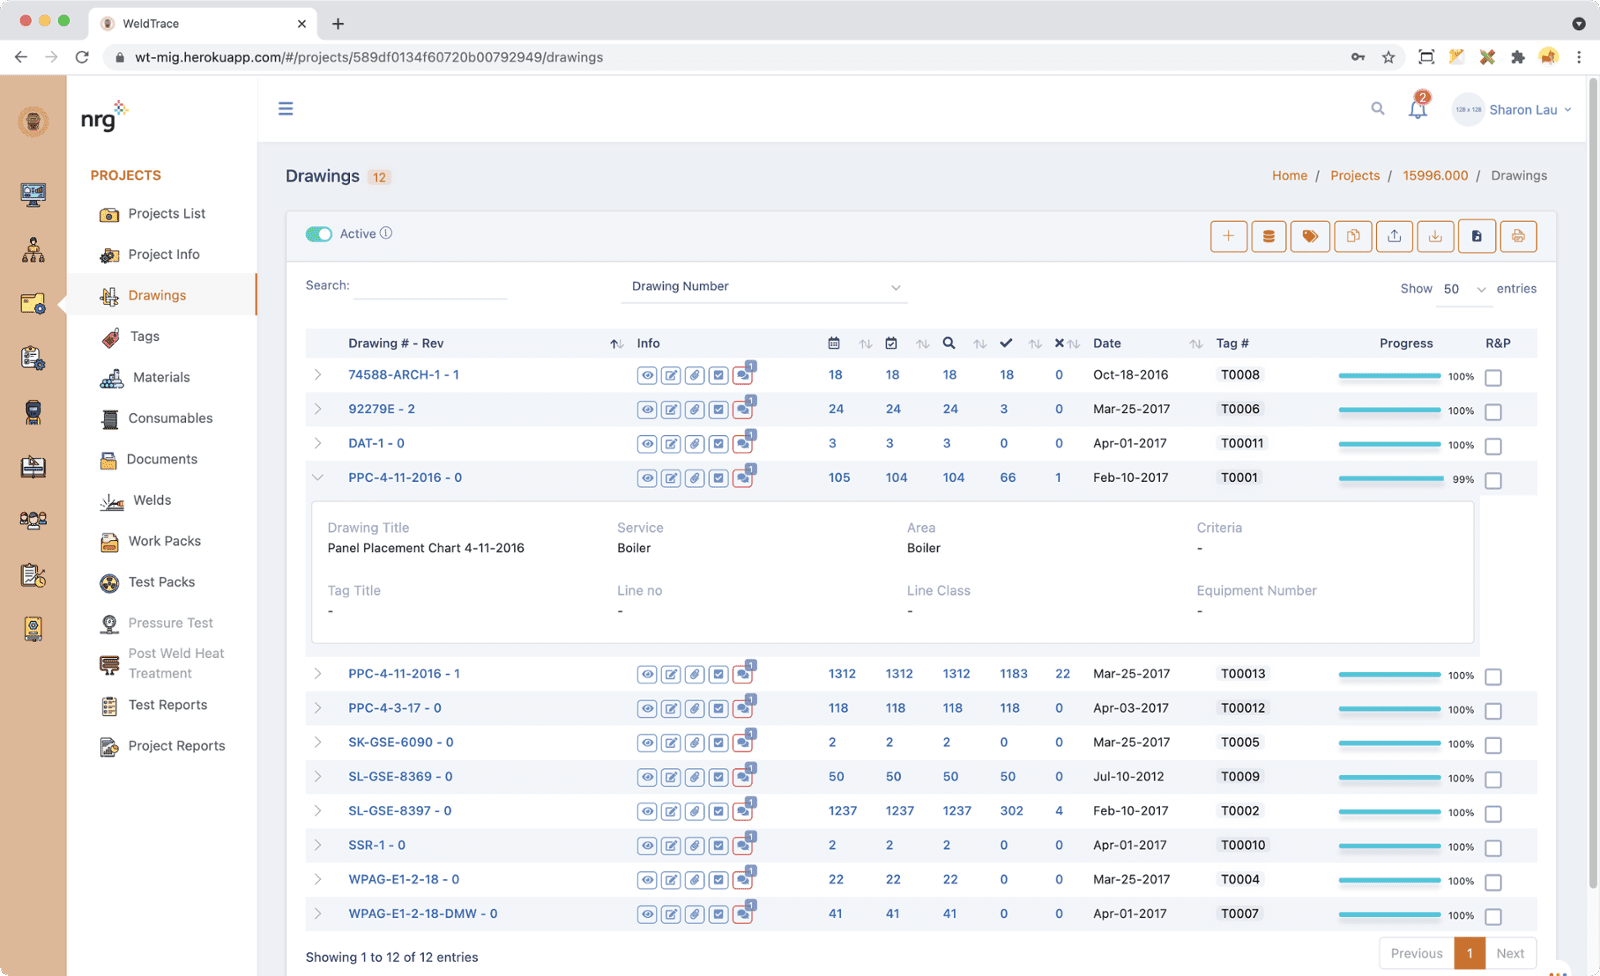1600x976 pixels.
Task: Collapse the PPC-4-11-2016 - 0 row details
Action: click(318, 478)
